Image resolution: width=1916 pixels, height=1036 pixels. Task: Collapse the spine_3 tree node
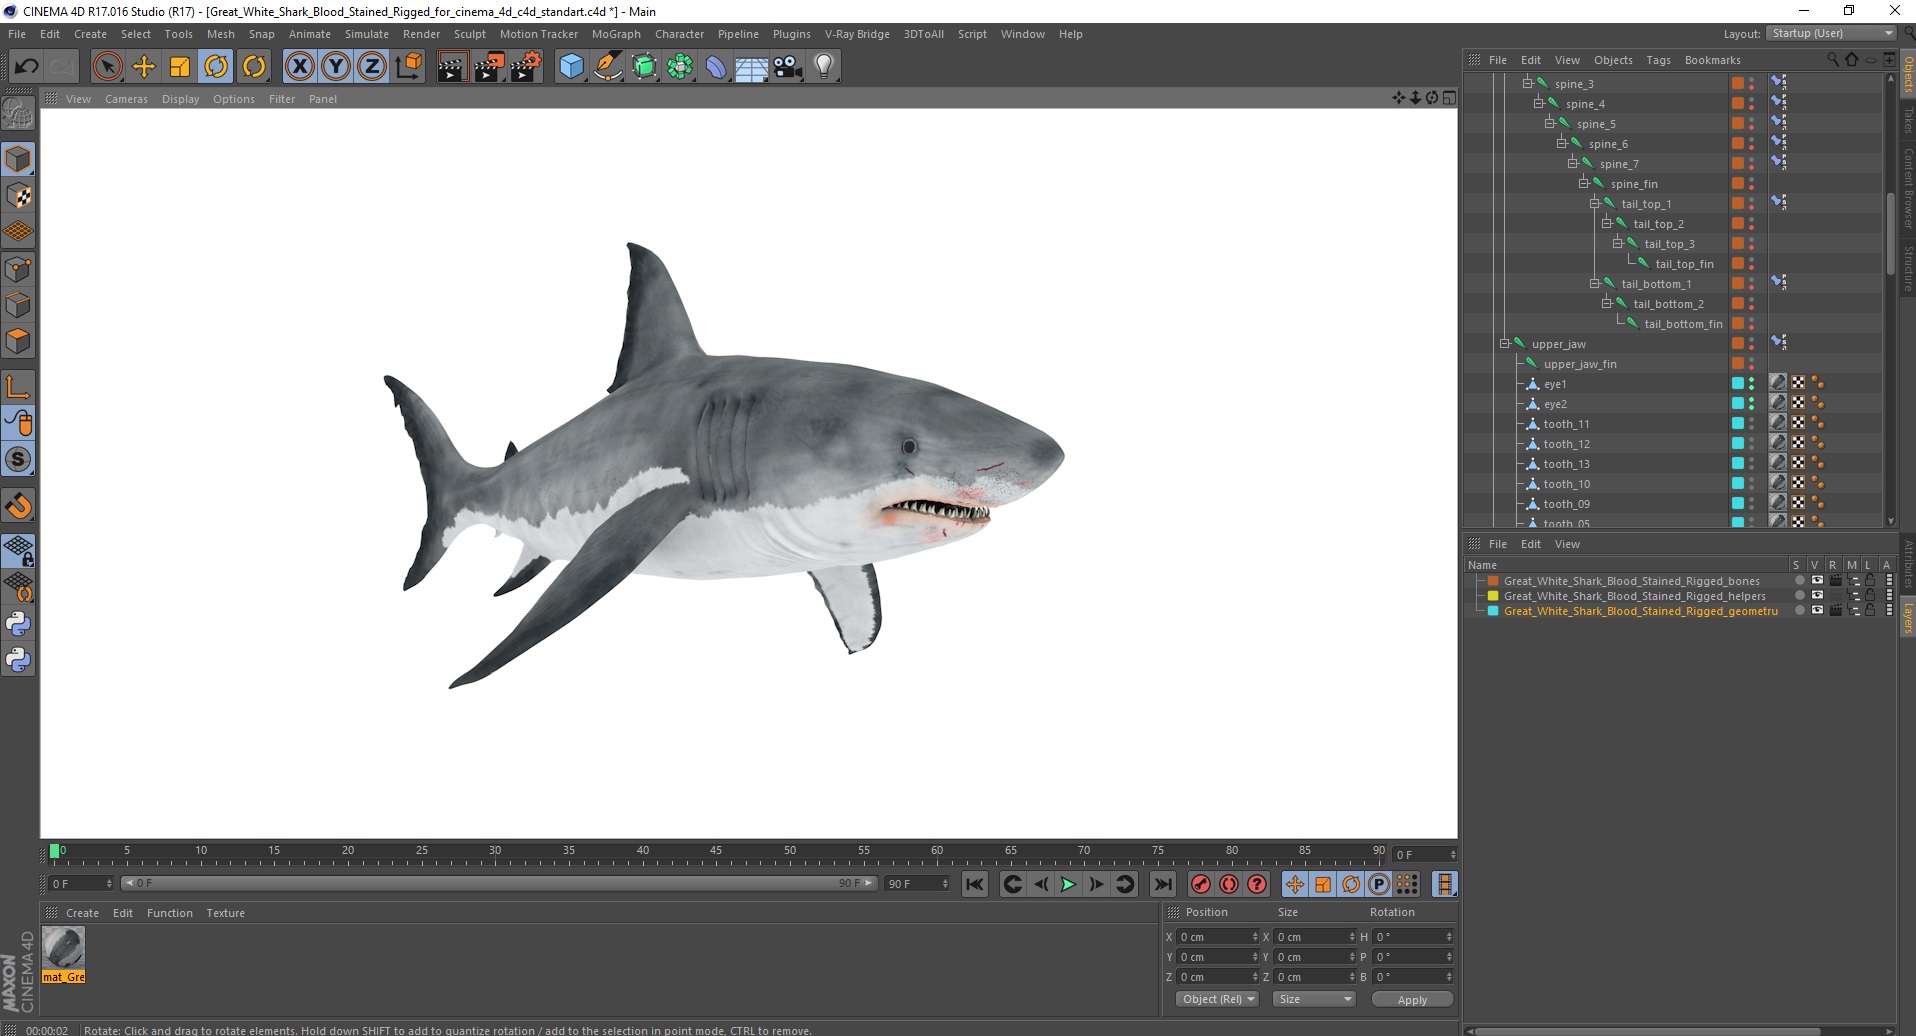click(x=1527, y=83)
